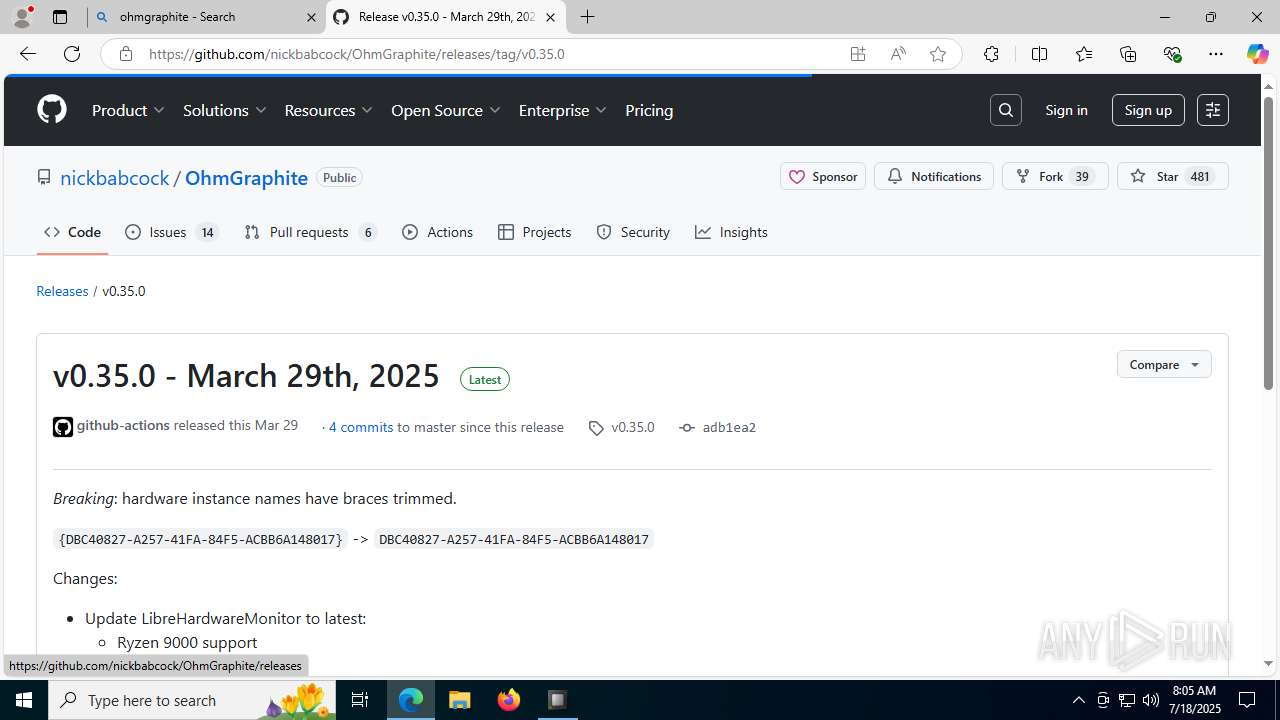The image size is (1280, 720).
Task: Open the Collections icon in toolbar
Action: click(x=1128, y=54)
